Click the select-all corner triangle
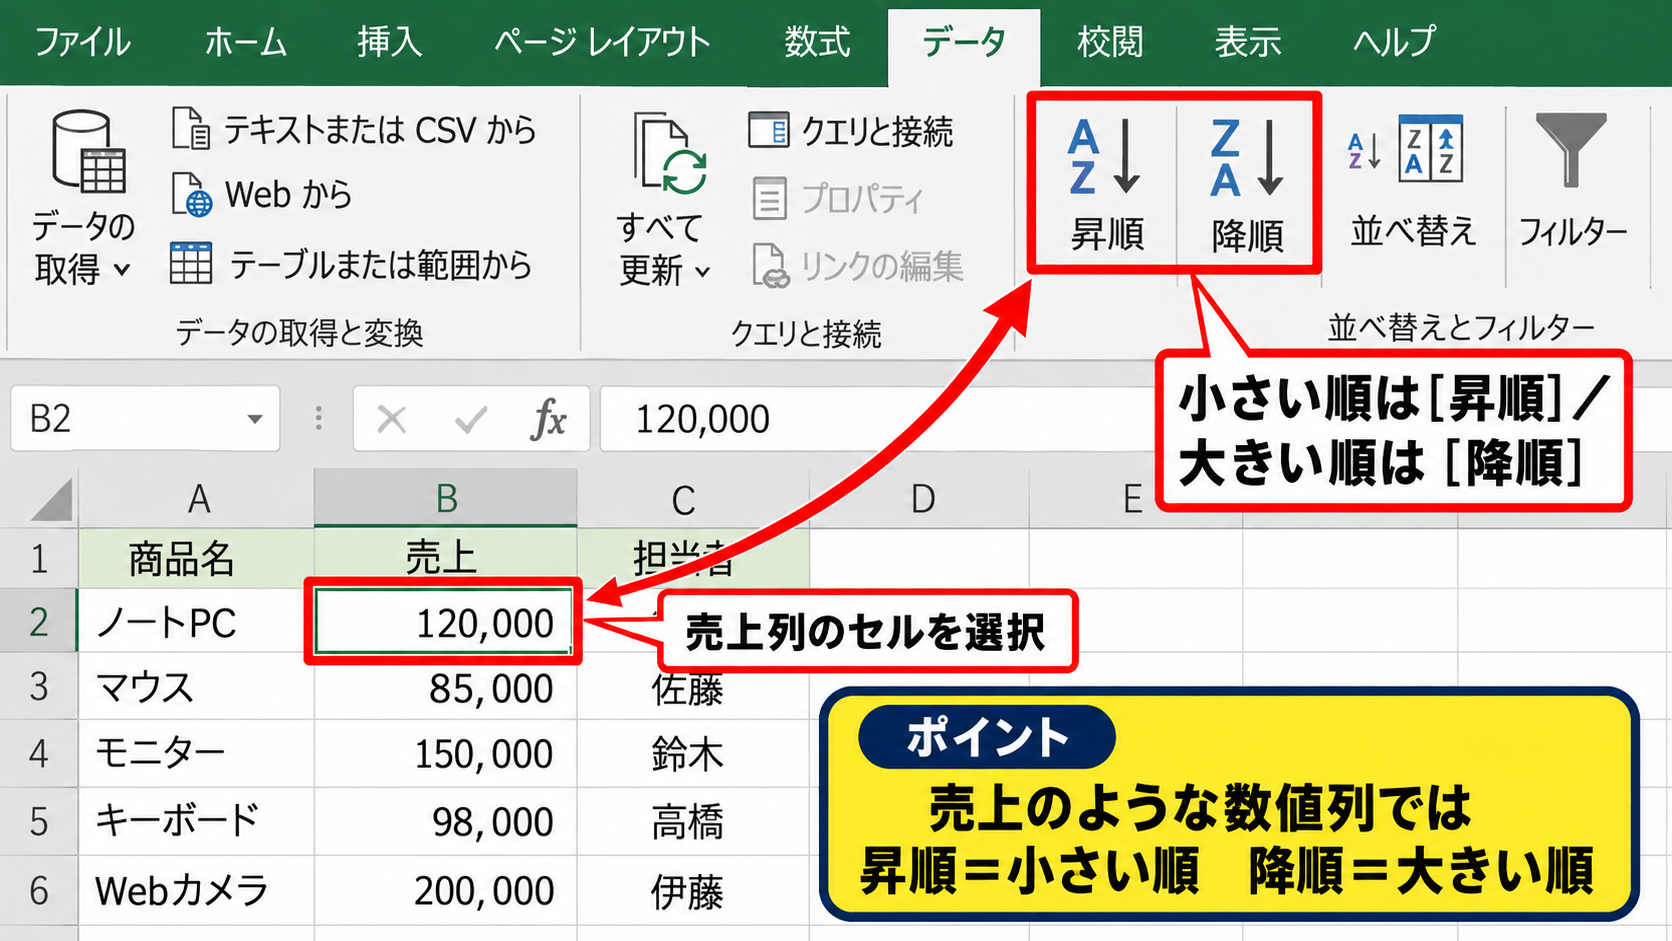This screenshot has height=941, width=1672. coord(50,499)
